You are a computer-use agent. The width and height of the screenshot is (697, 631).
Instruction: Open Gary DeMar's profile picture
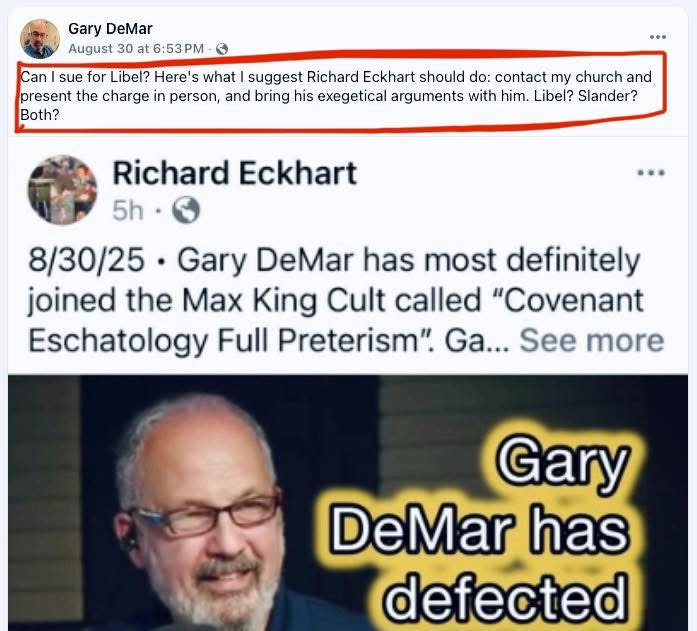40,39
